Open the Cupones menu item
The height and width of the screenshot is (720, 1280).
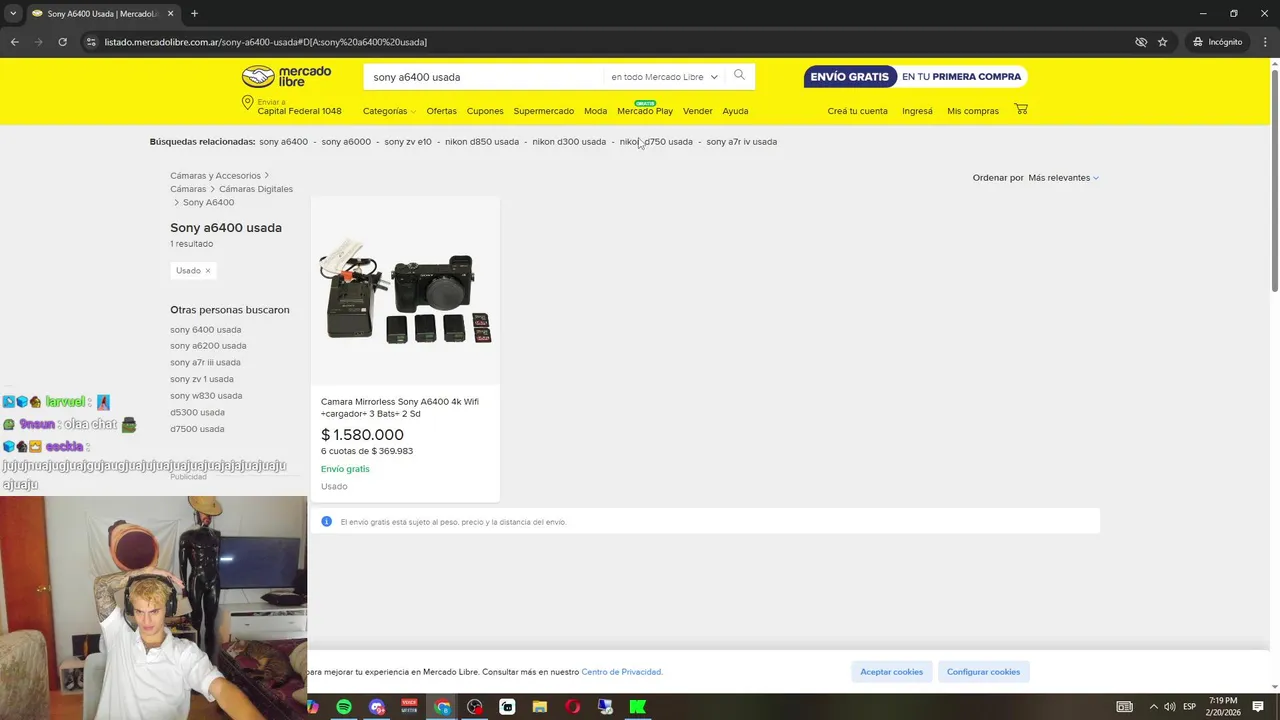[x=485, y=111]
